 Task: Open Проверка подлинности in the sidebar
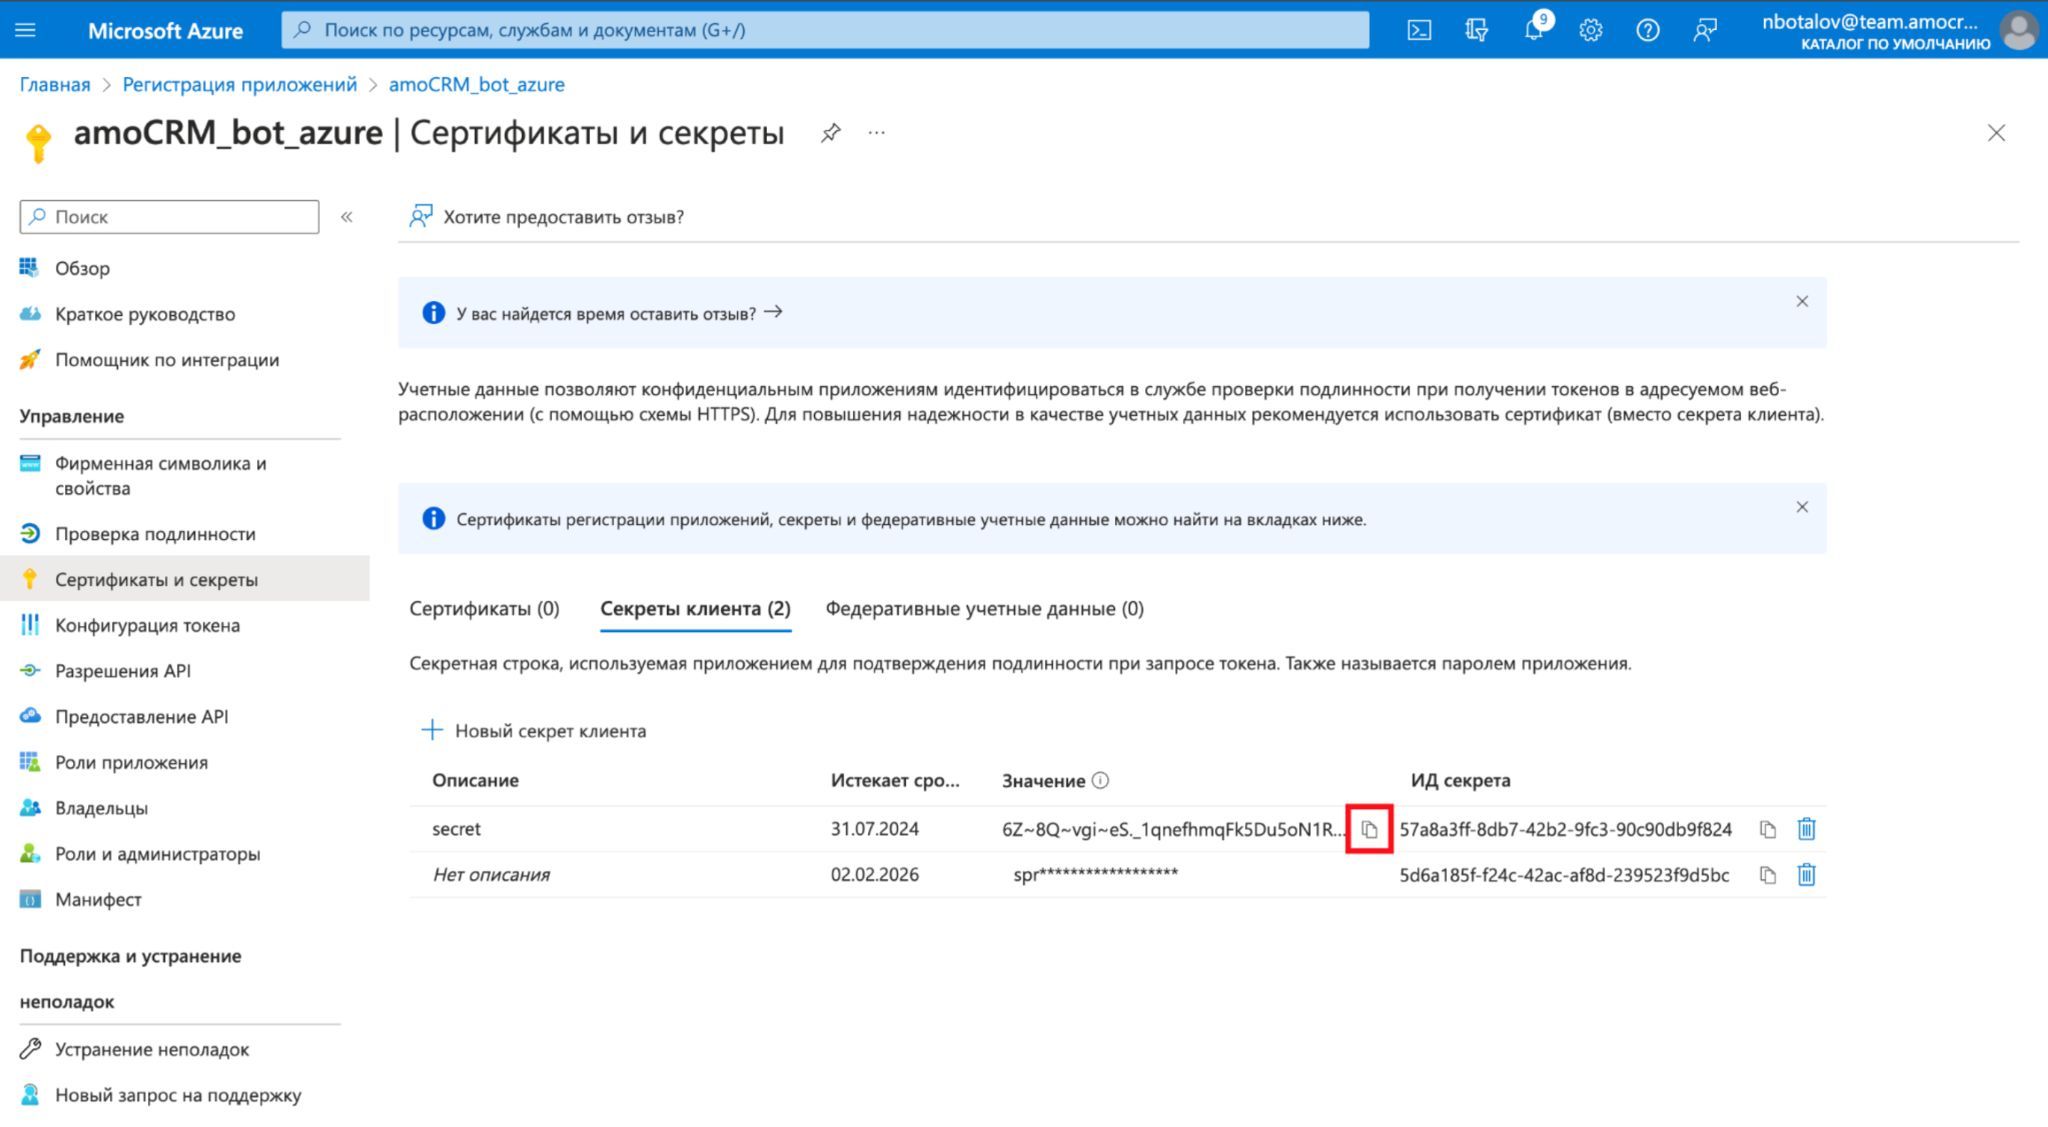[155, 534]
